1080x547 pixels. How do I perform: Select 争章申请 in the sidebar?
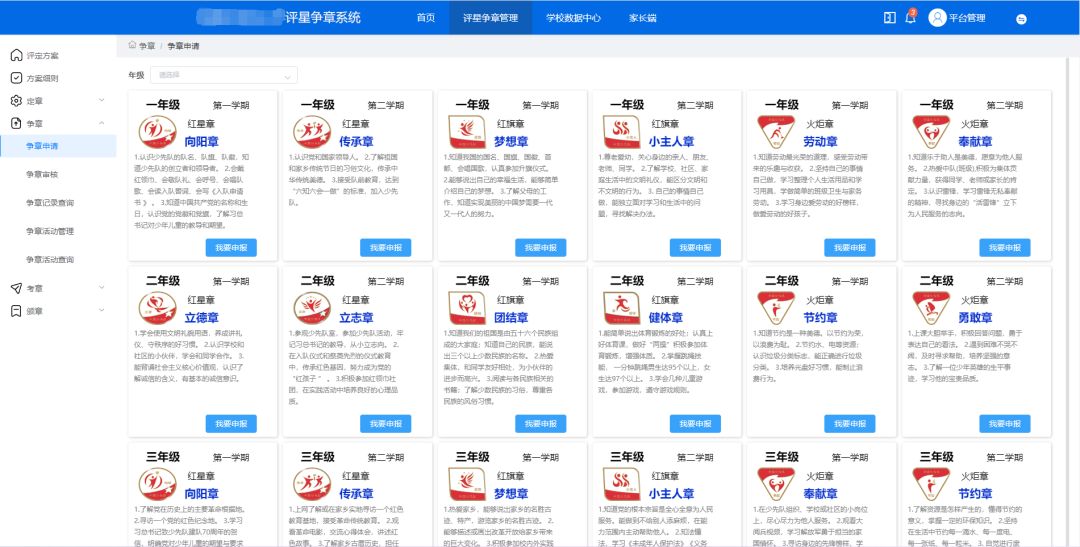pyautogui.click(x=59, y=146)
